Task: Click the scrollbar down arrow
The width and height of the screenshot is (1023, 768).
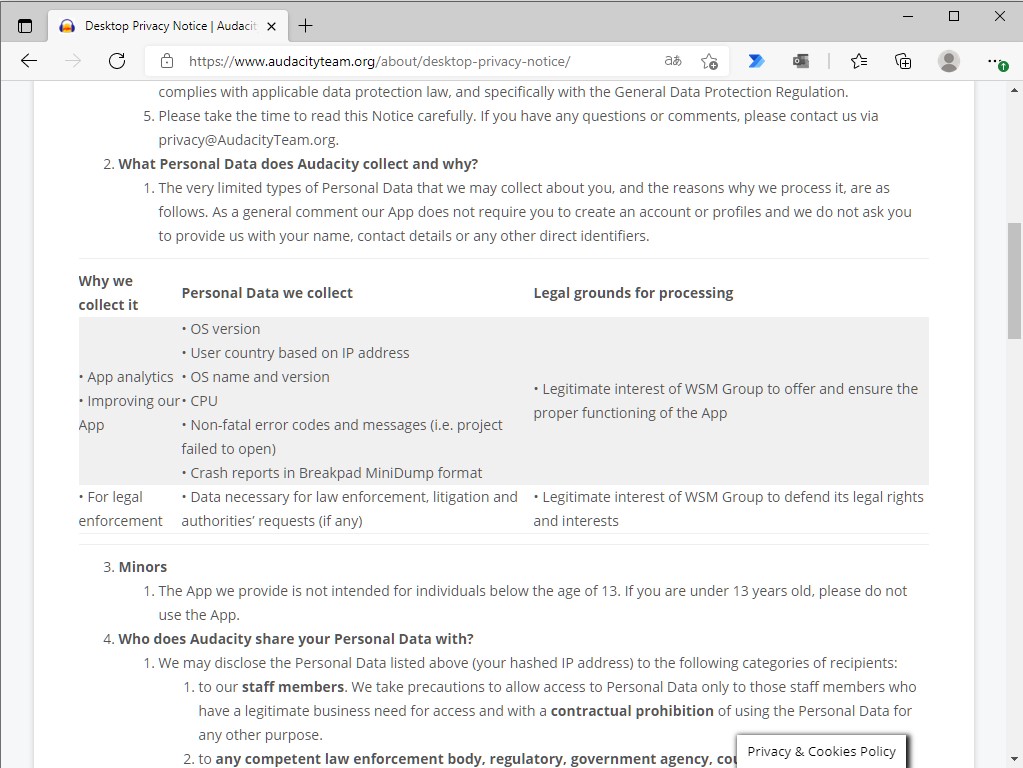Action: pyautogui.click(x=1014, y=760)
